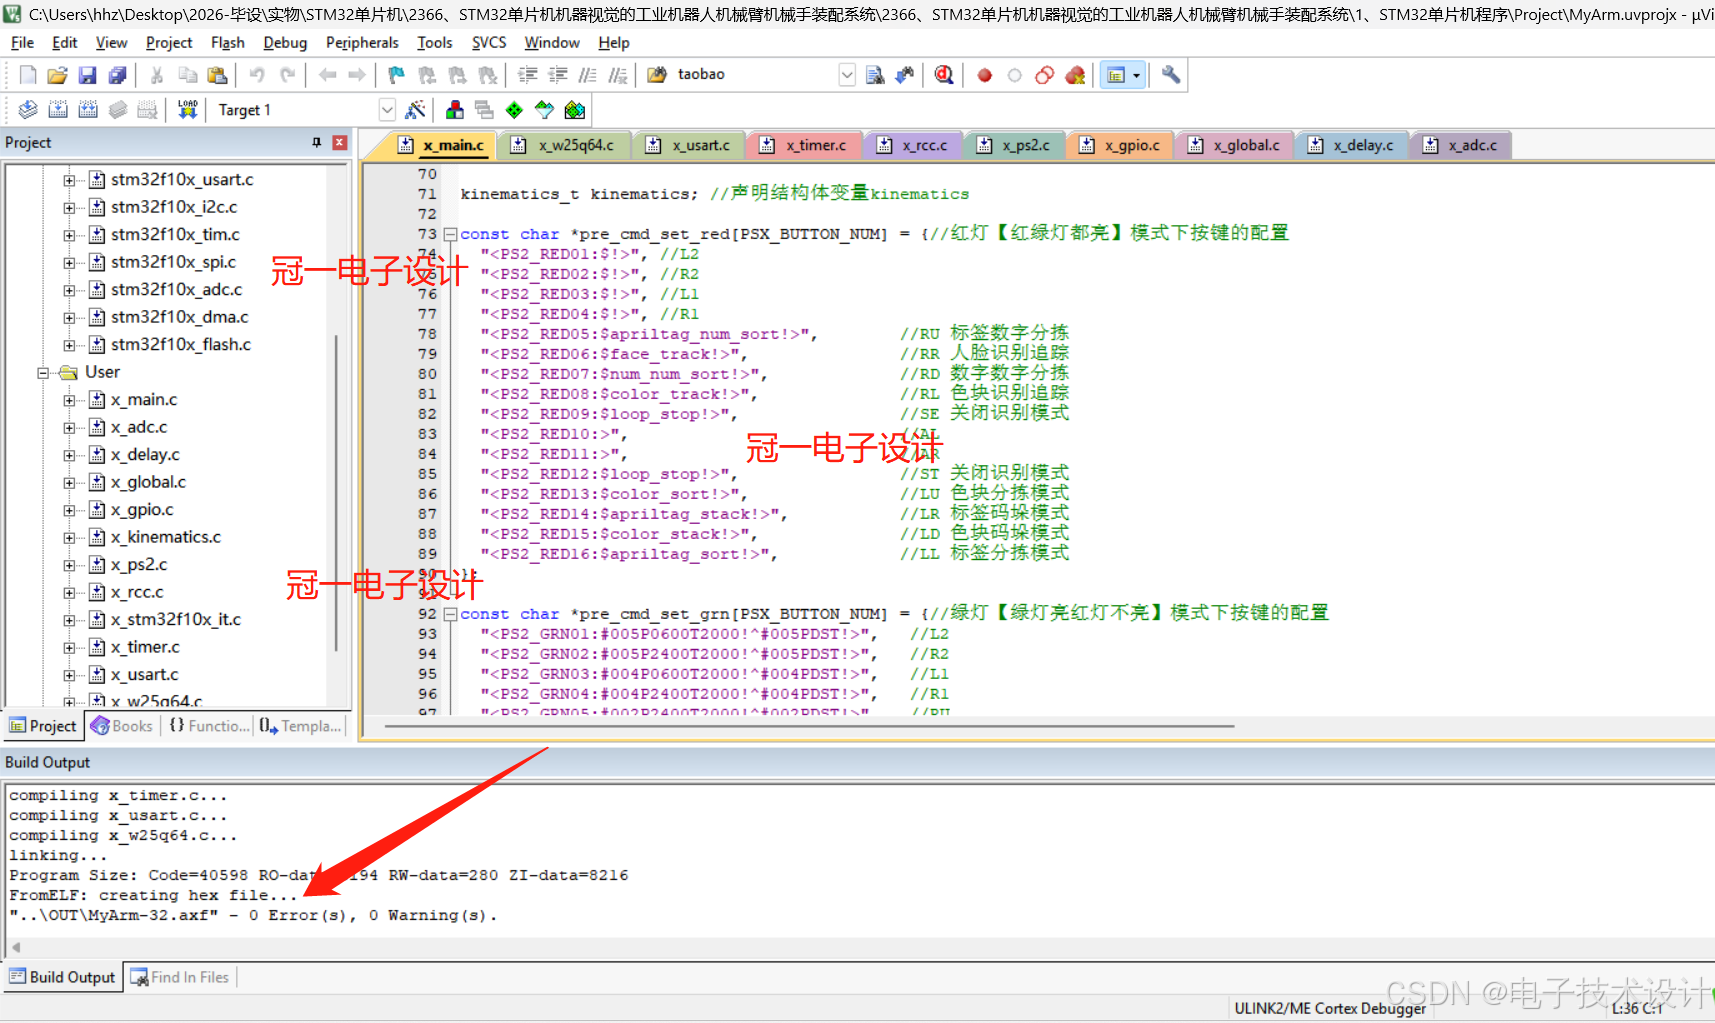
Task: Open the Peripherals menu
Action: pyautogui.click(x=362, y=43)
